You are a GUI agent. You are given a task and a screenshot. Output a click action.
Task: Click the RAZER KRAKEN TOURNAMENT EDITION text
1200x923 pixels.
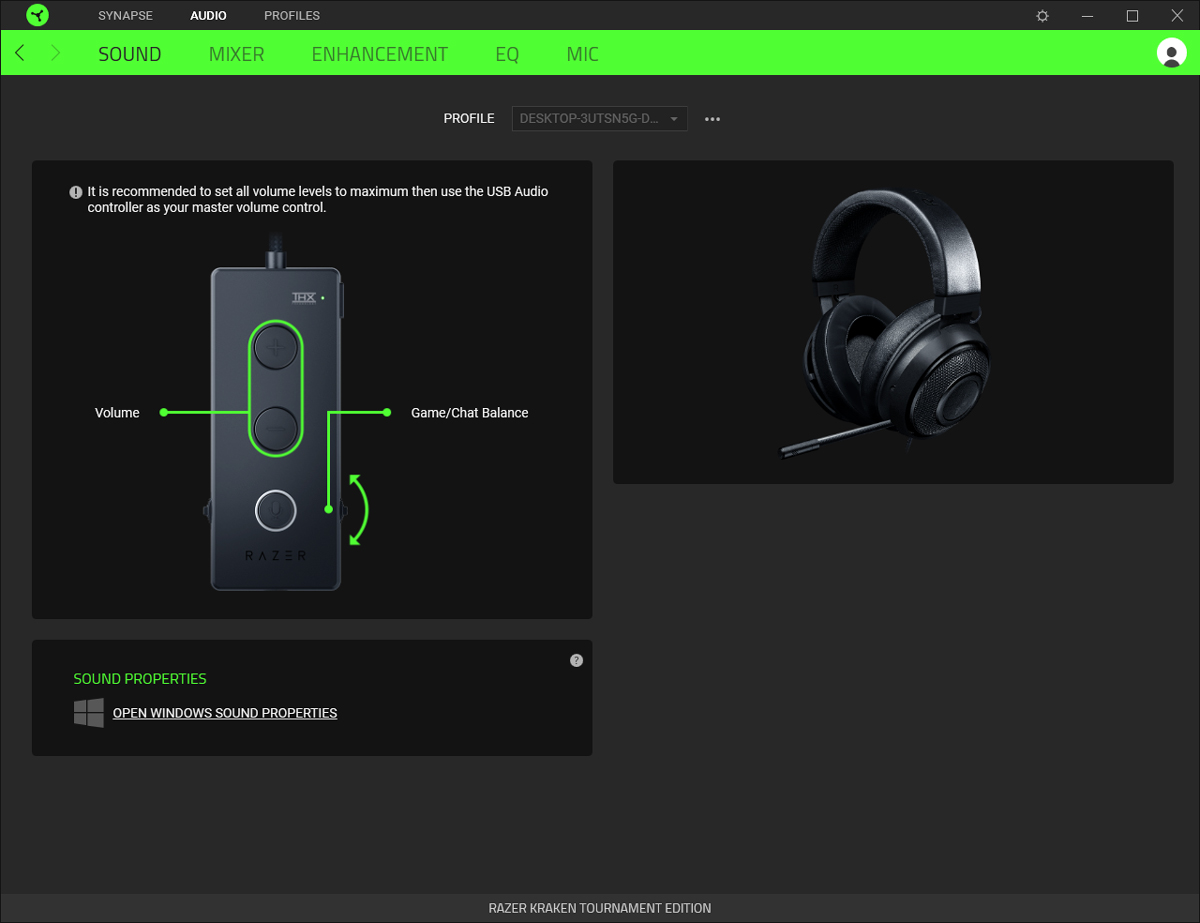(x=600, y=909)
